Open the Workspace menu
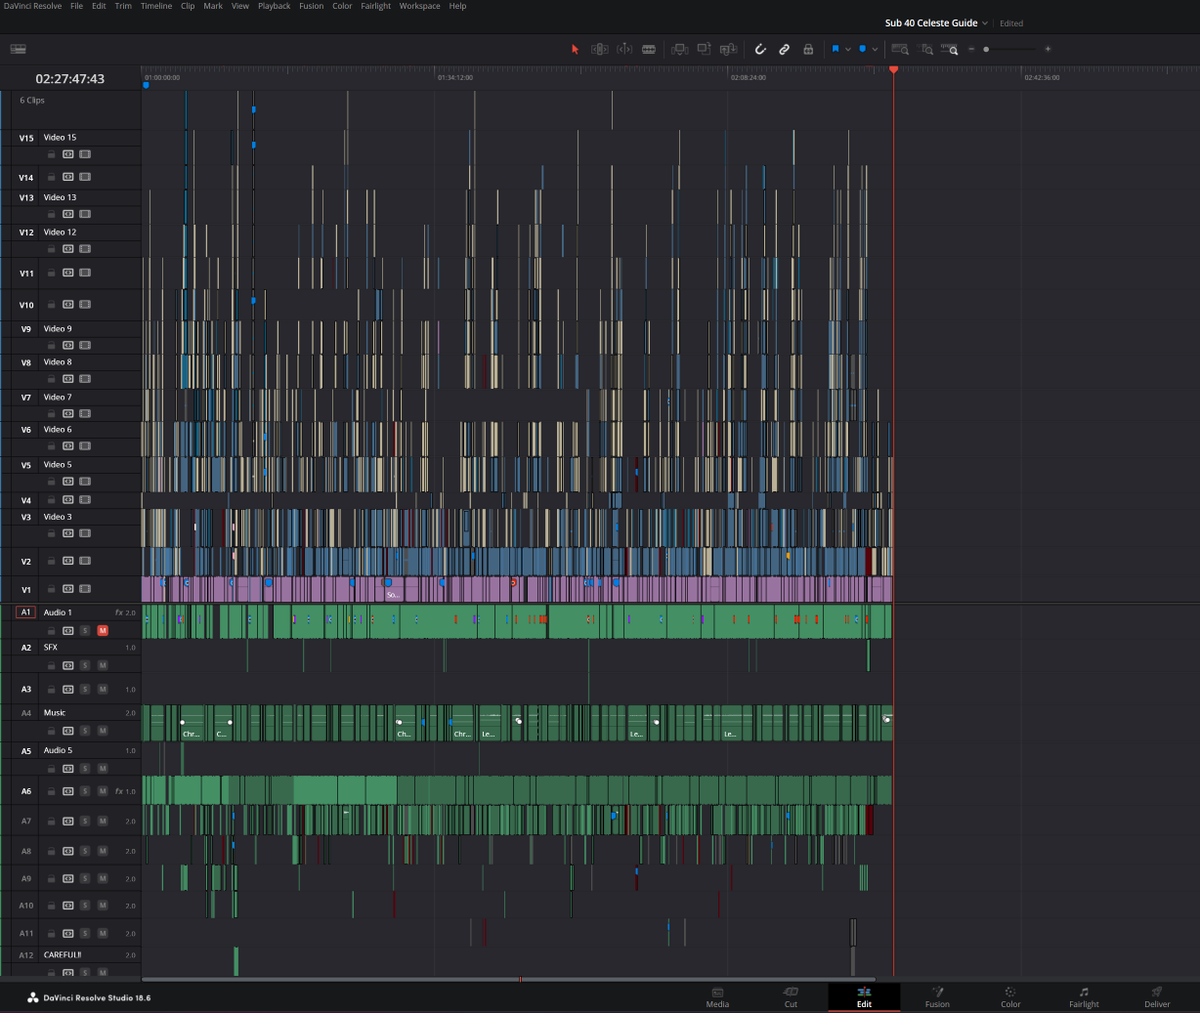The width and height of the screenshot is (1200, 1013). click(420, 6)
